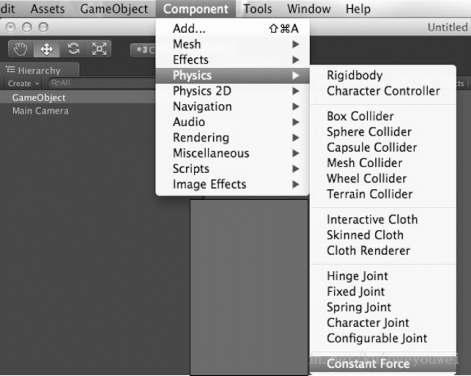Open the GameObject menu

click(x=114, y=9)
